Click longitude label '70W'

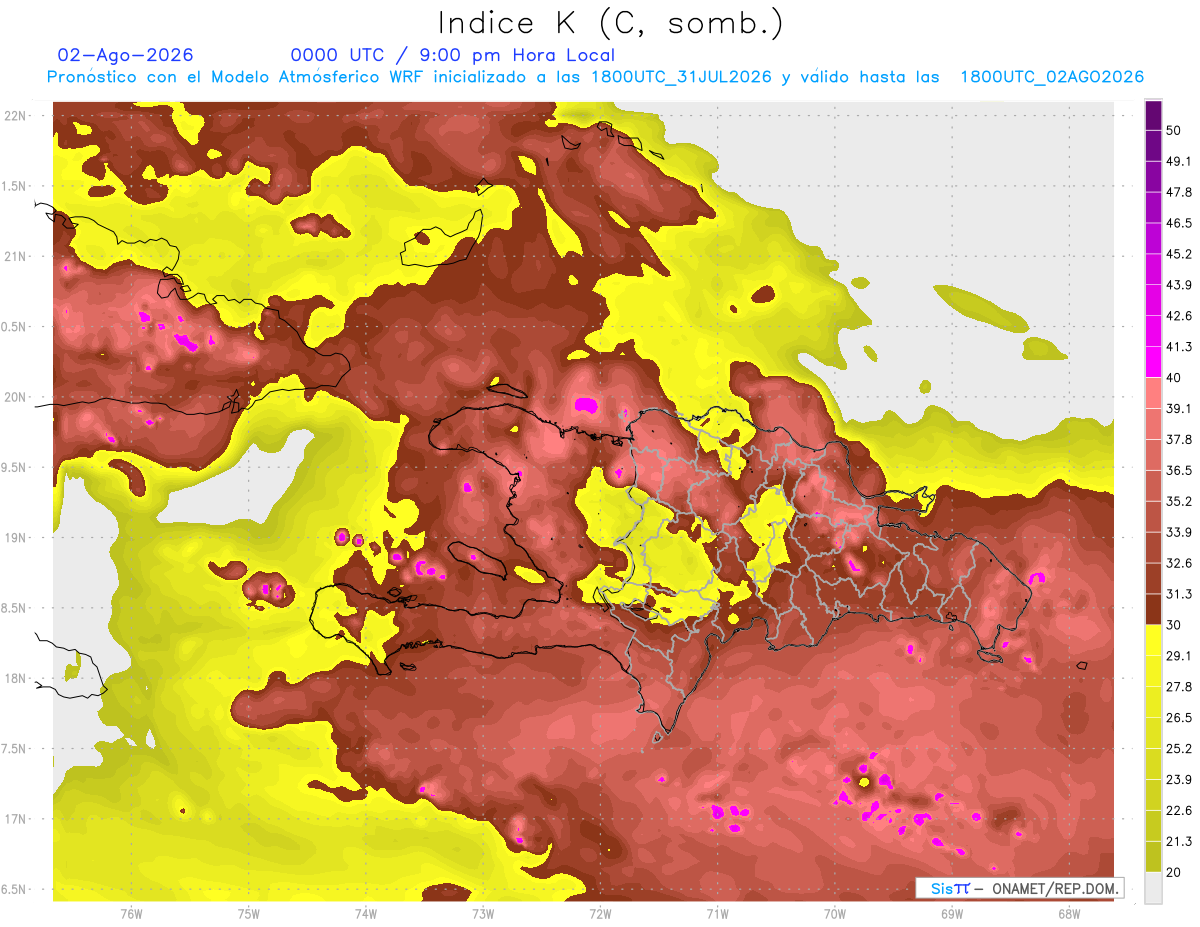point(835,915)
